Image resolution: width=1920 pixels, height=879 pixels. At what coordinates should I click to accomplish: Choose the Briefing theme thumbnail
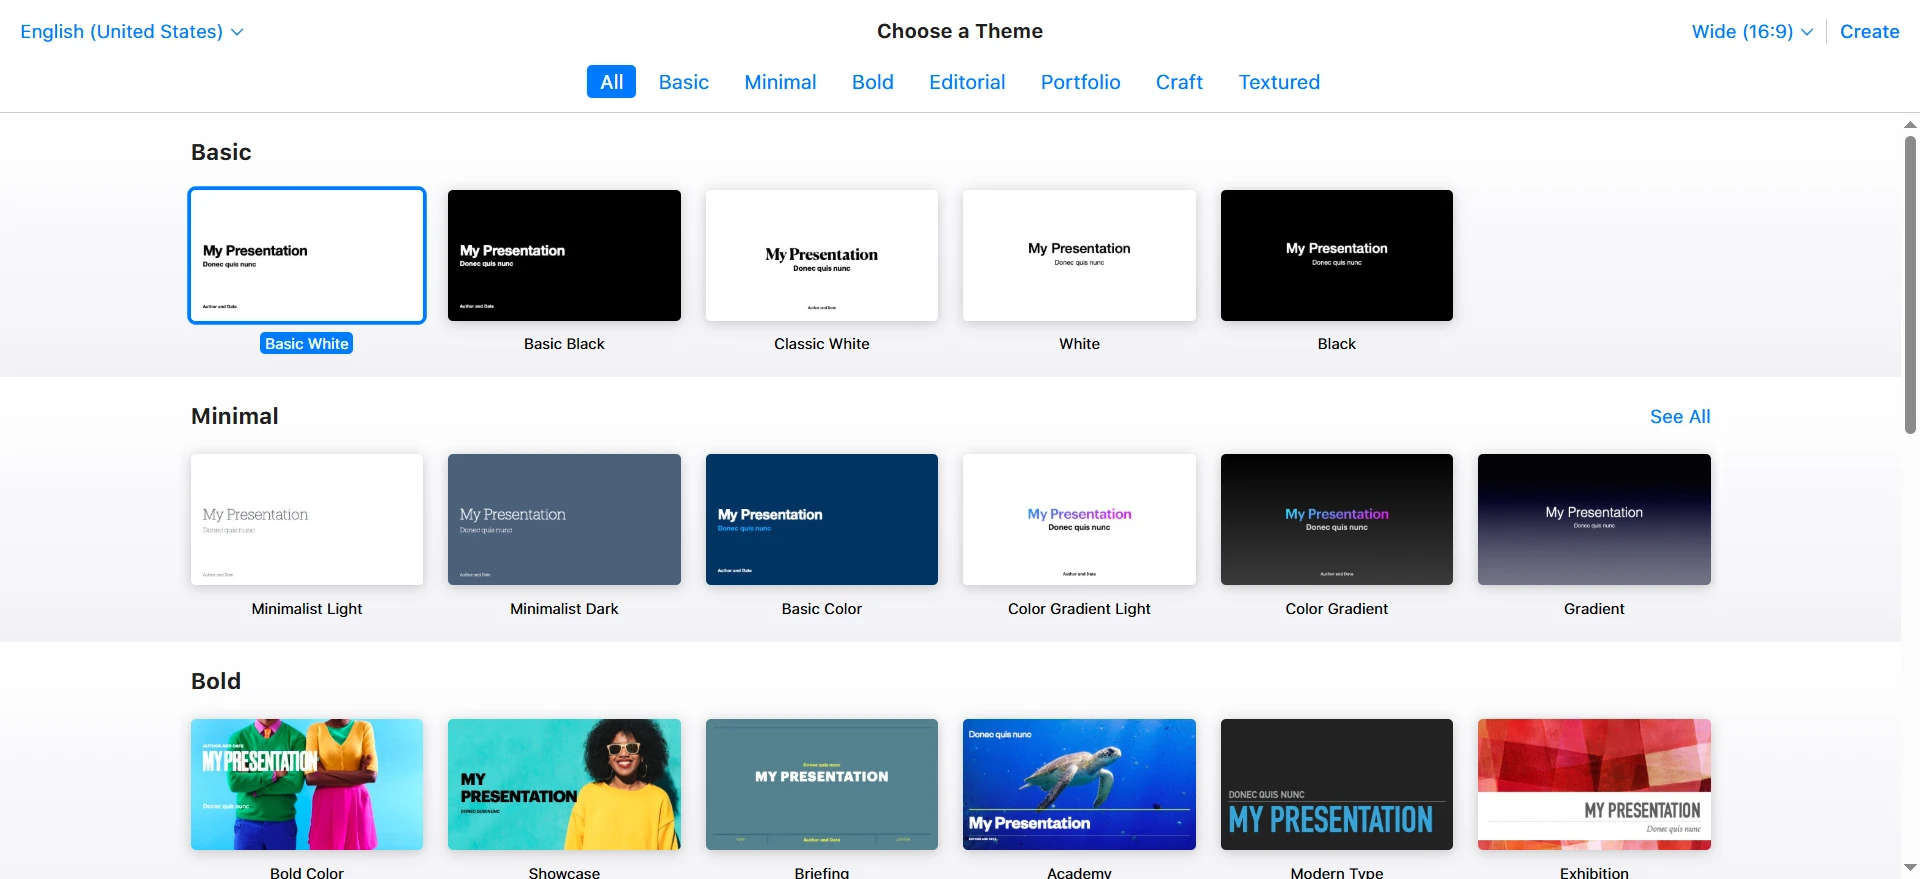pyautogui.click(x=822, y=785)
